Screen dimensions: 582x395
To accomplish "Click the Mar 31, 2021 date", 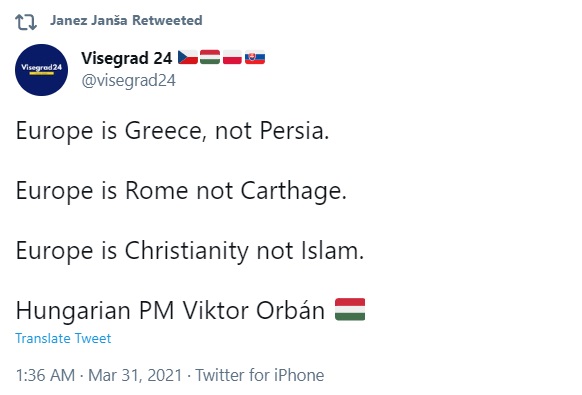I will (135, 375).
